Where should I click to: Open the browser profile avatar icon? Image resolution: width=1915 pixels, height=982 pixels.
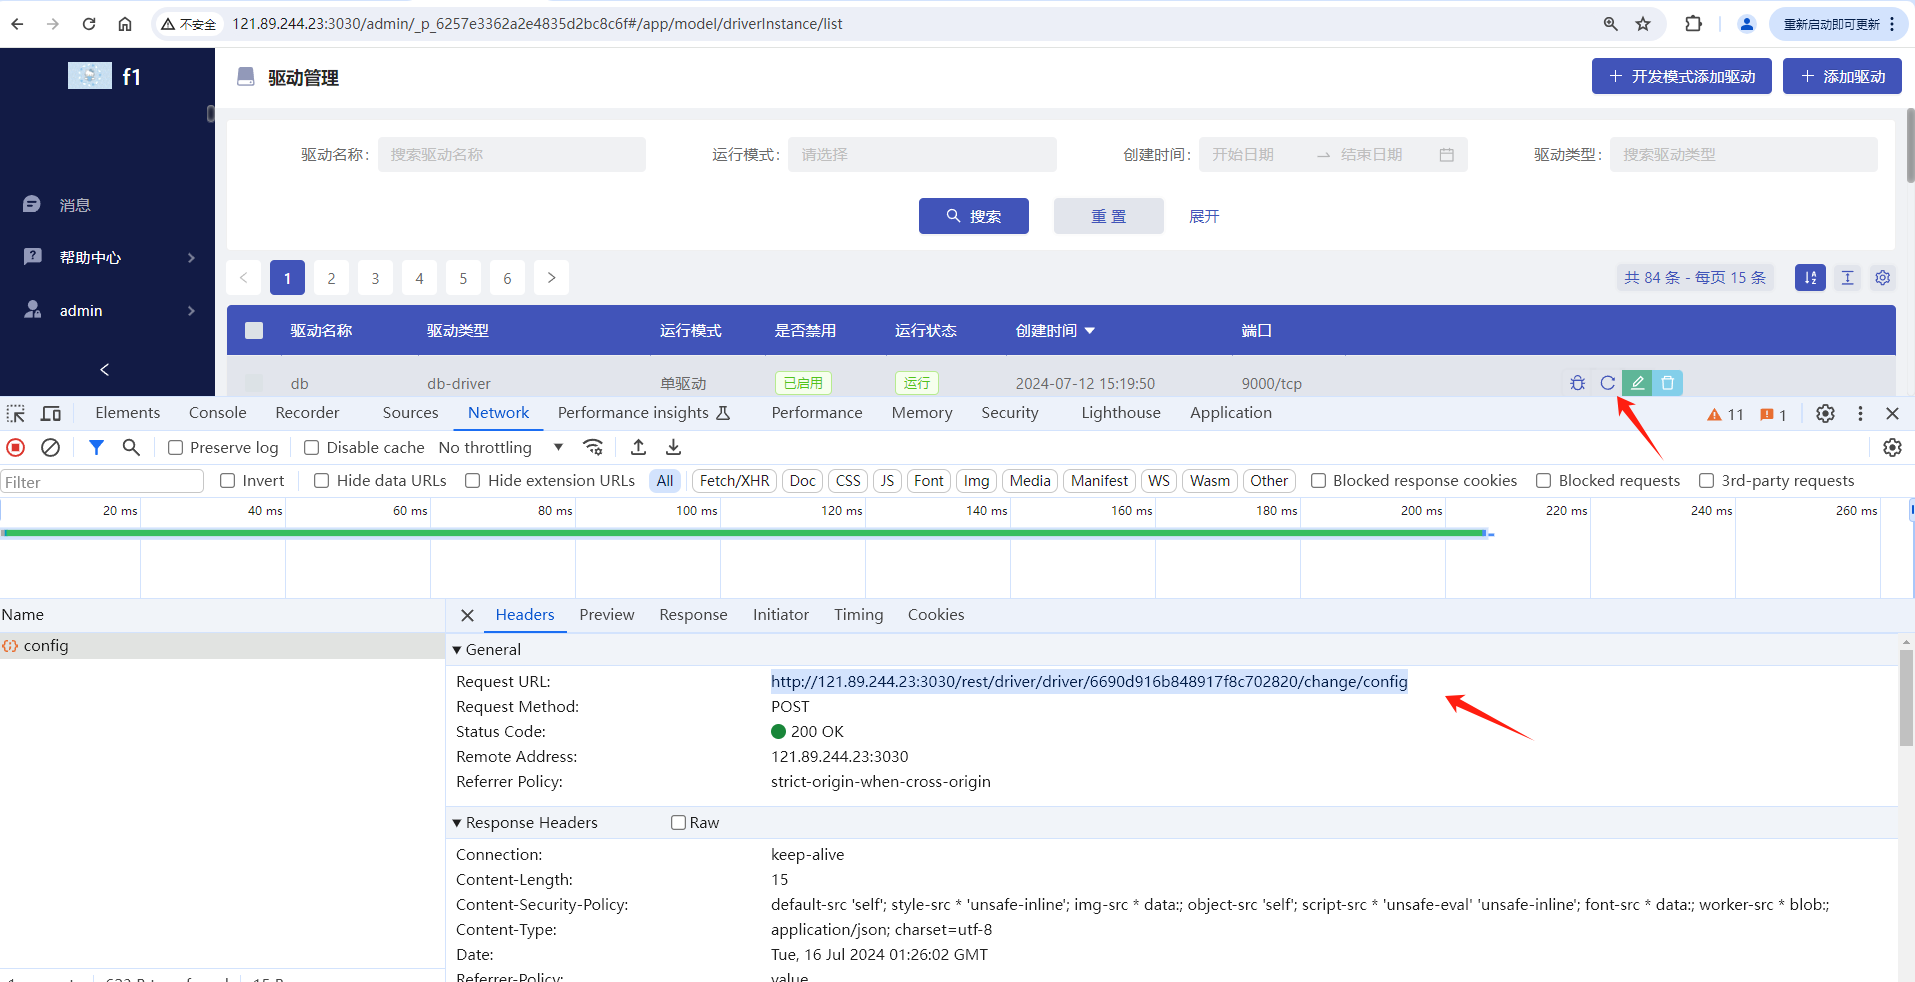(x=1746, y=24)
